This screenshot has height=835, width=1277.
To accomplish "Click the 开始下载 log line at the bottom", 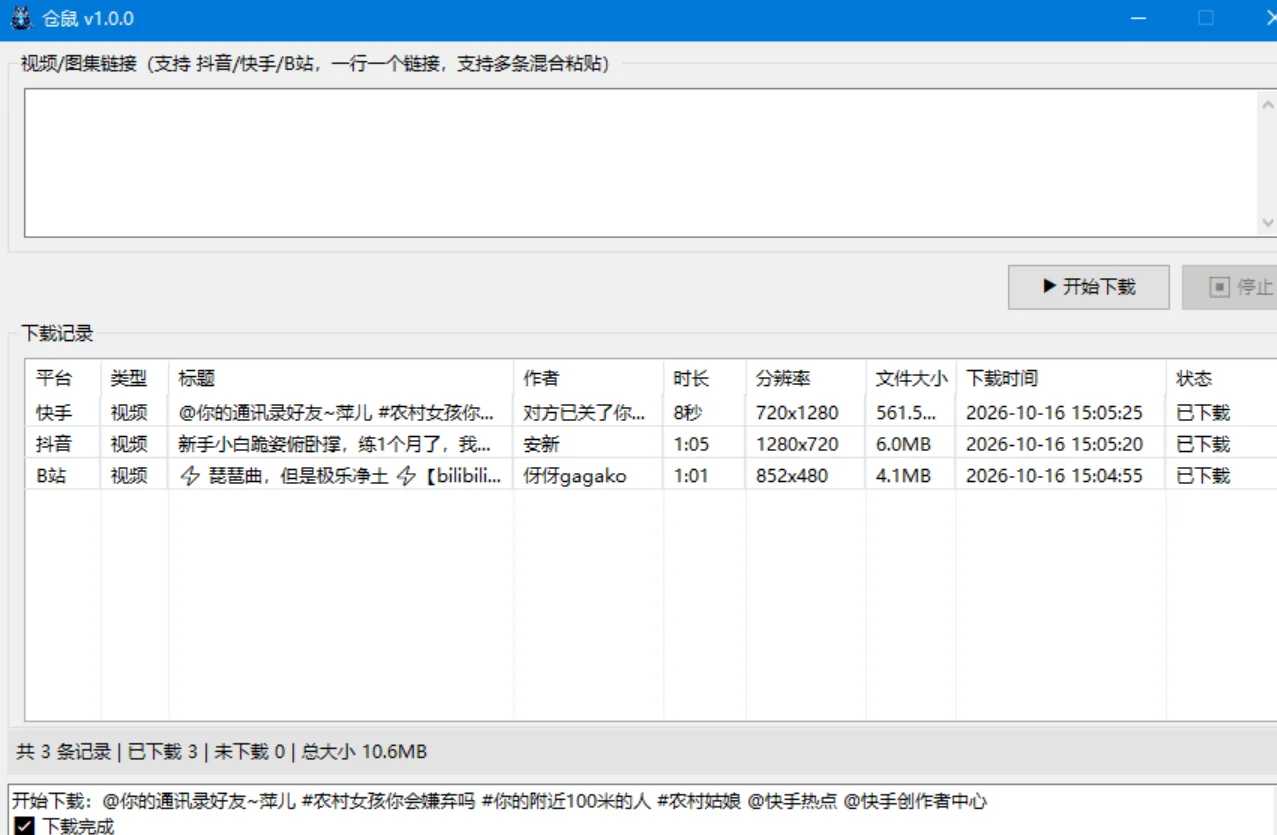I will pyautogui.click(x=499, y=801).
